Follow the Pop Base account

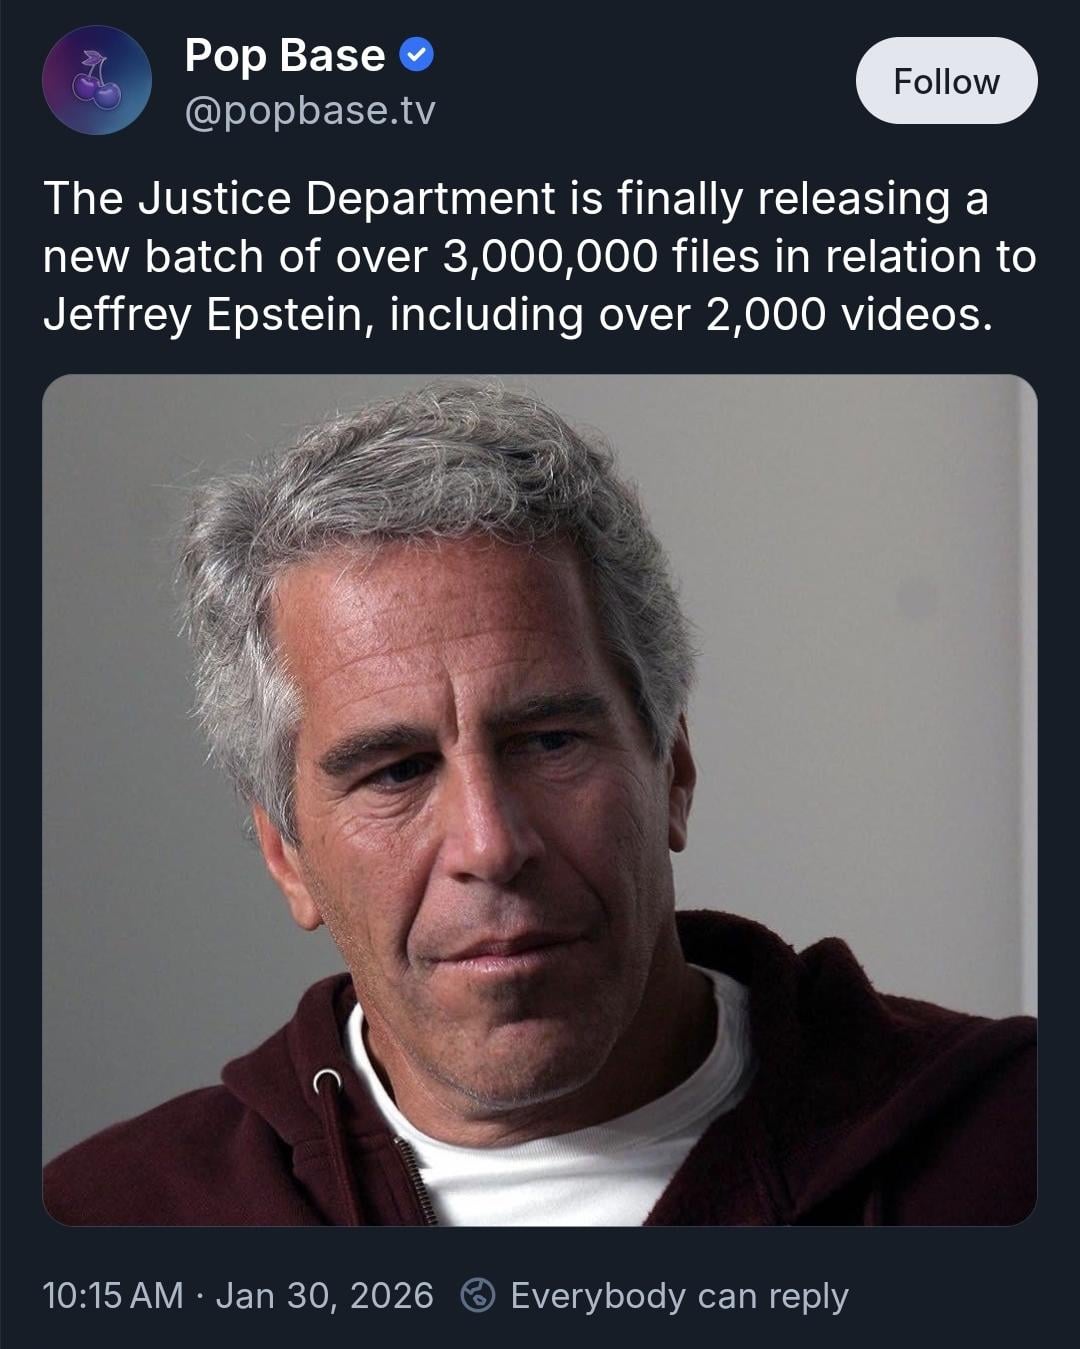click(946, 81)
